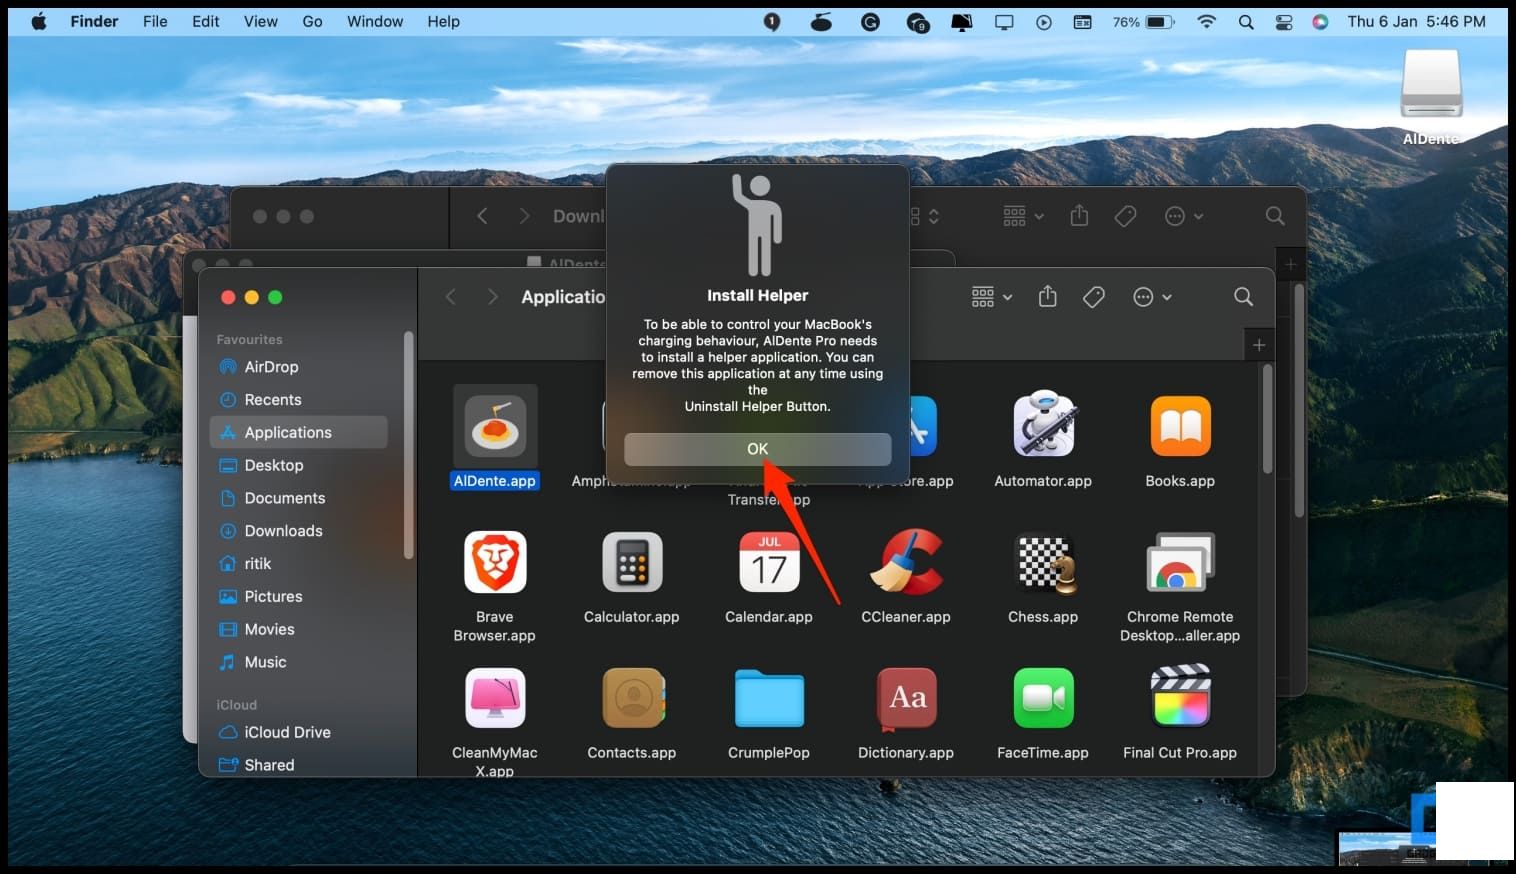Click the AlDente disk on the desktop

coord(1431,85)
